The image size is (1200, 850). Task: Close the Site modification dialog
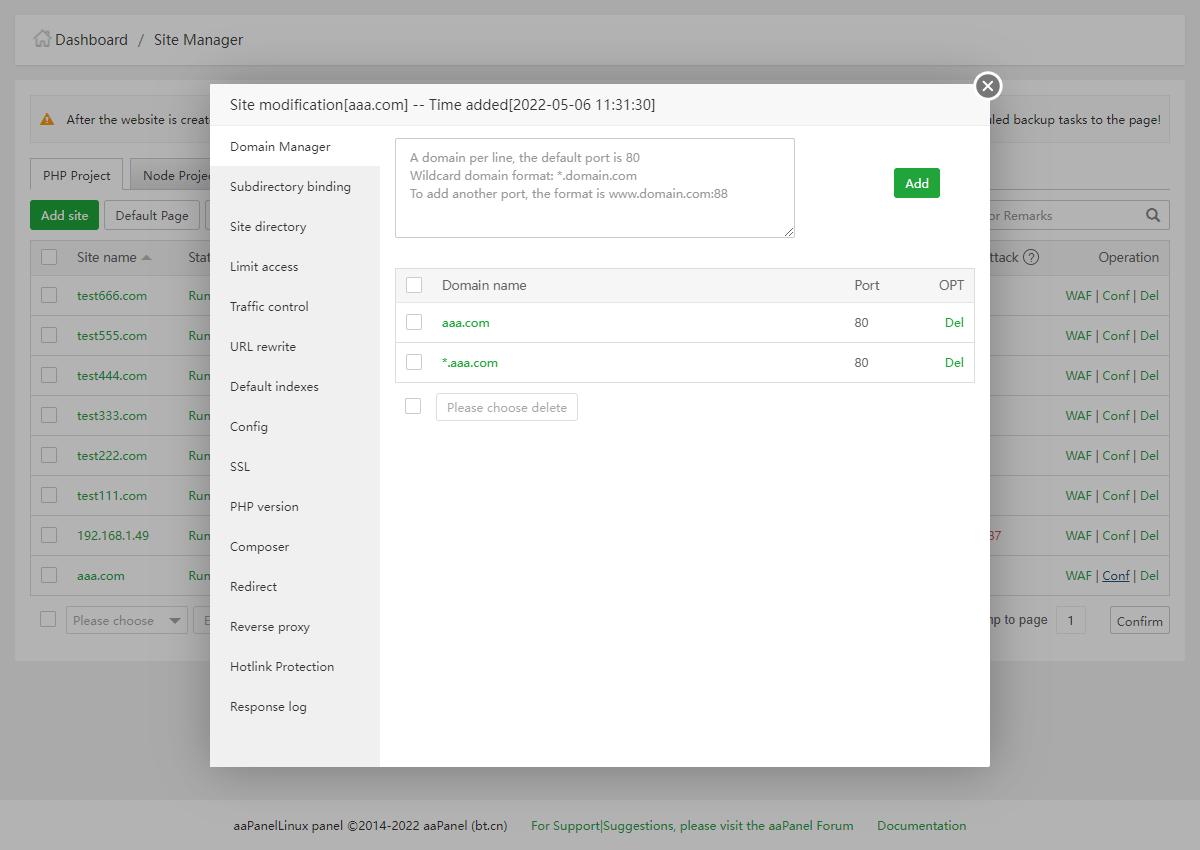coord(988,86)
